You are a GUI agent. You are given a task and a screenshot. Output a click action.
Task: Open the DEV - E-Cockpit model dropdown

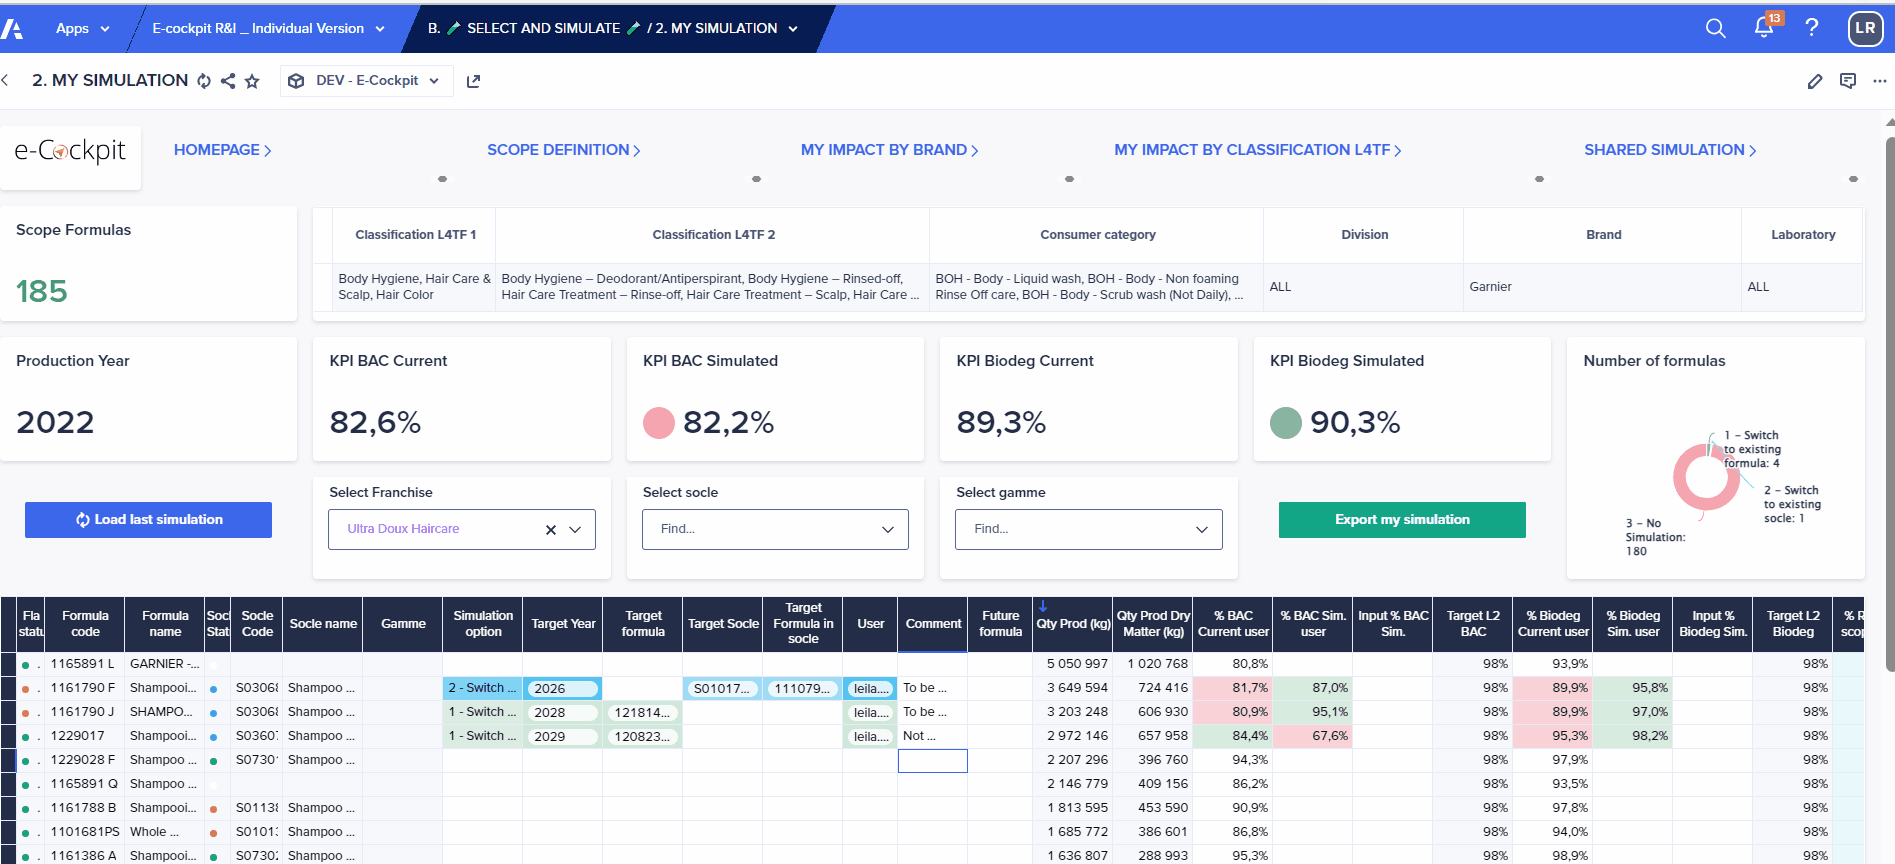pos(367,81)
